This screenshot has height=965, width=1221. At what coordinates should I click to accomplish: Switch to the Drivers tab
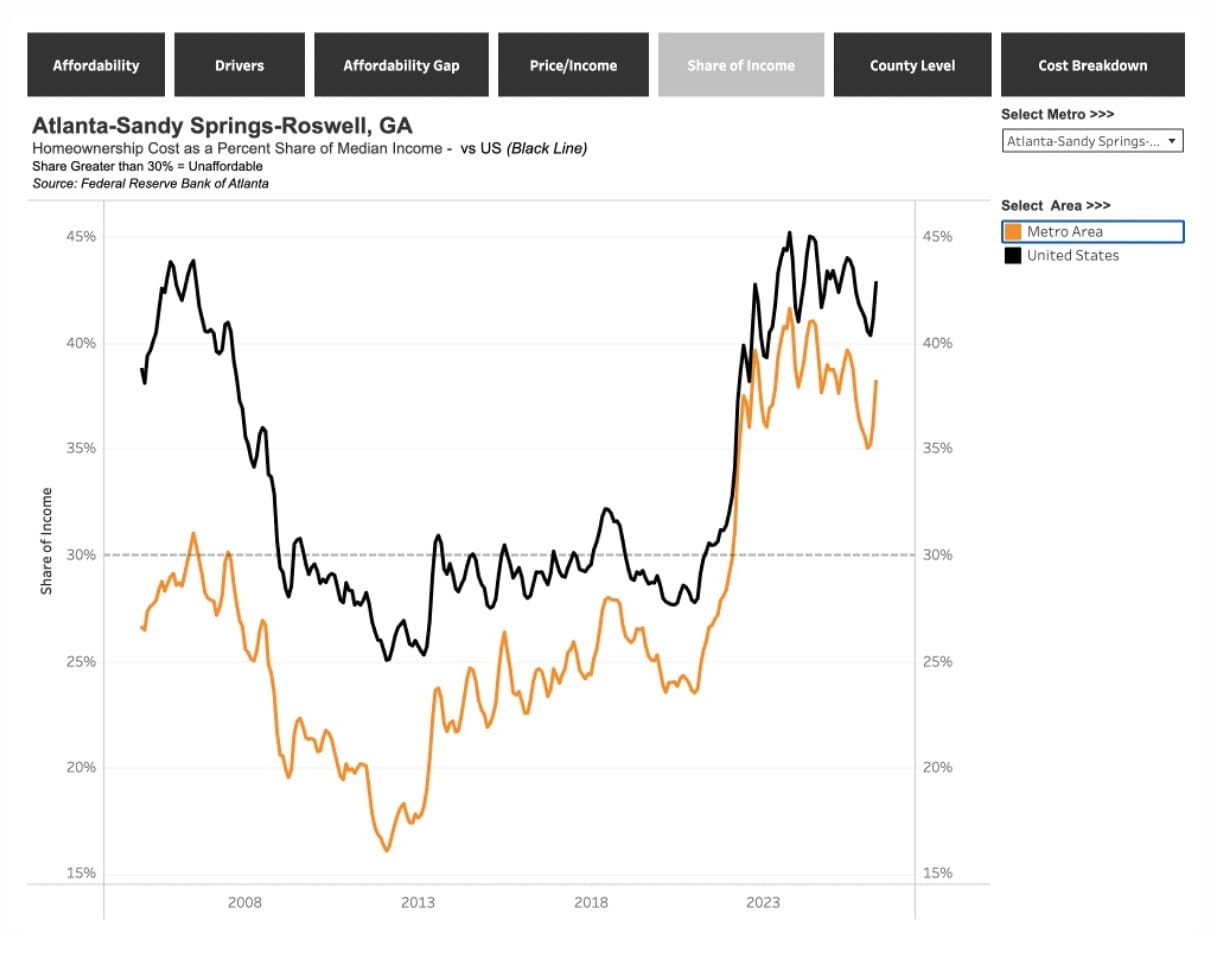[x=239, y=65]
